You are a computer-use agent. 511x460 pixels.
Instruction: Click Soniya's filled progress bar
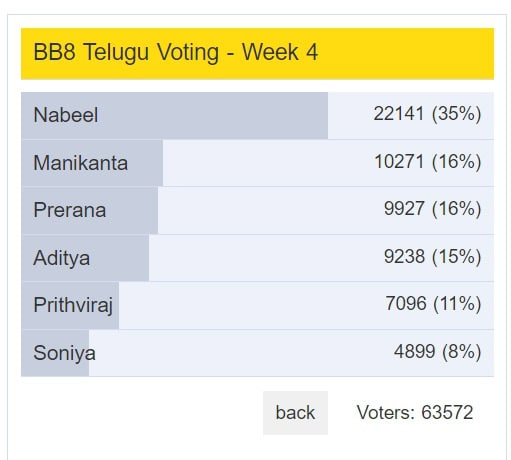click(x=55, y=353)
